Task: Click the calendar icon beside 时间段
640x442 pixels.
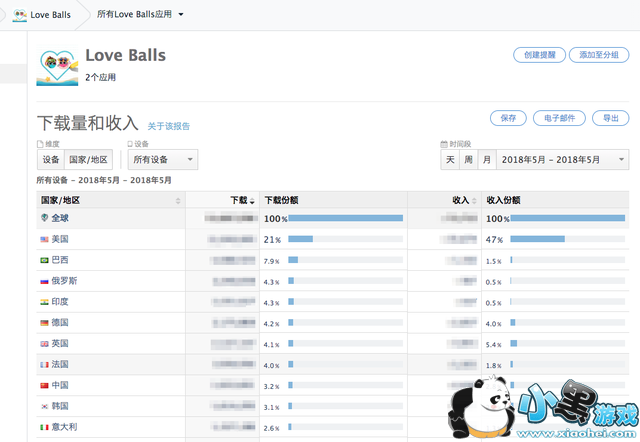Action: pos(444,144)
